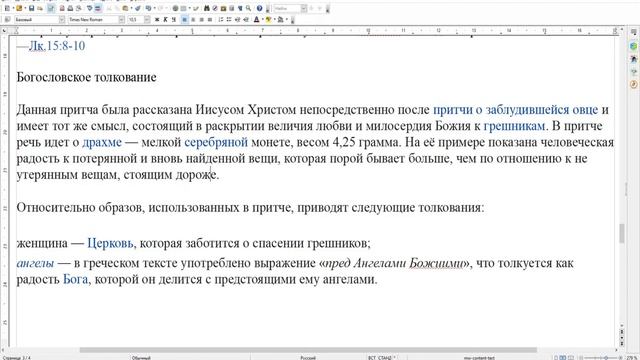The width and height of the screenshot is (640, 360).
Task: Open the font size dropdown arrow
Action: click(x=147, y=20)
